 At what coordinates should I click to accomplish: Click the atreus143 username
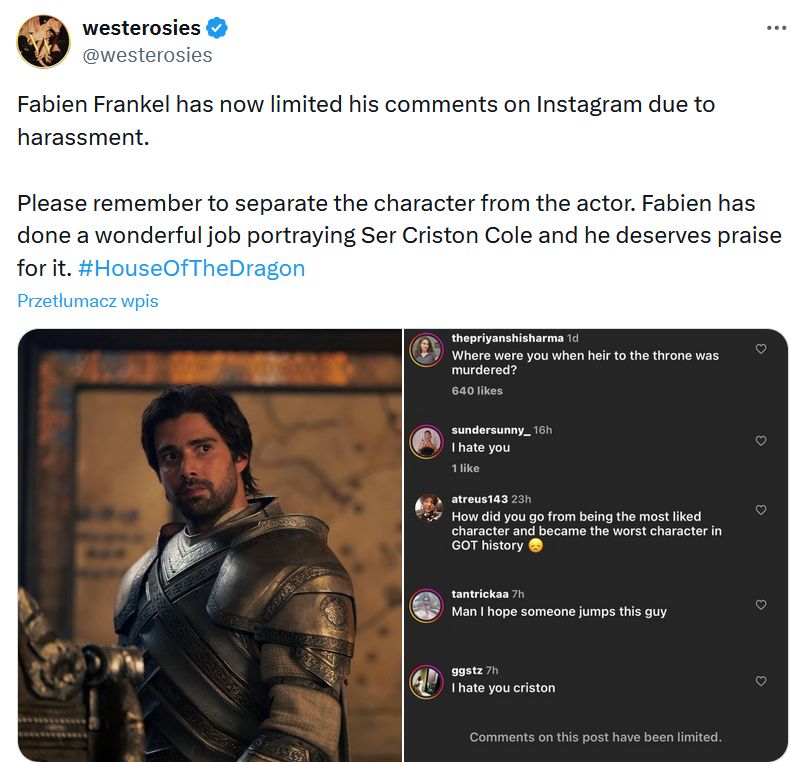coord(479,499)
